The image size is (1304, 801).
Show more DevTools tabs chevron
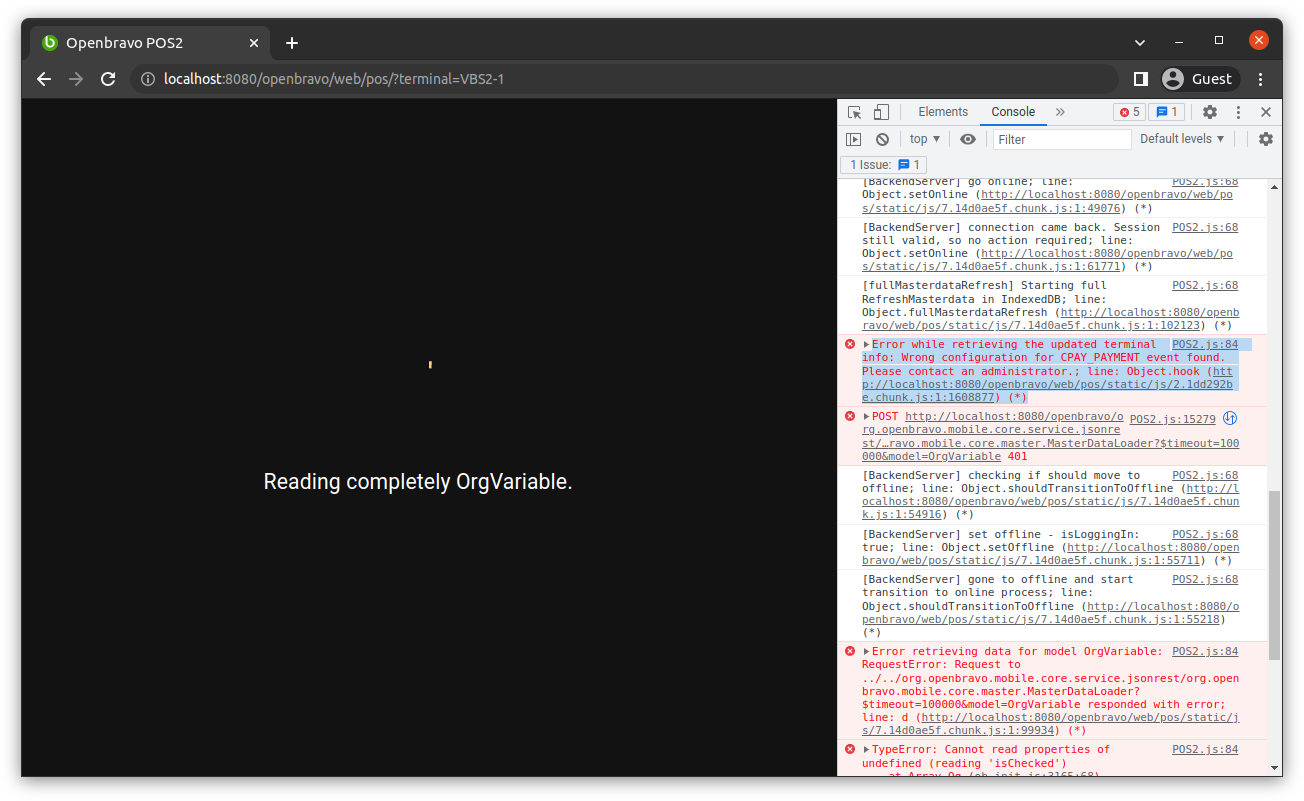click(x=1060, y=112)
